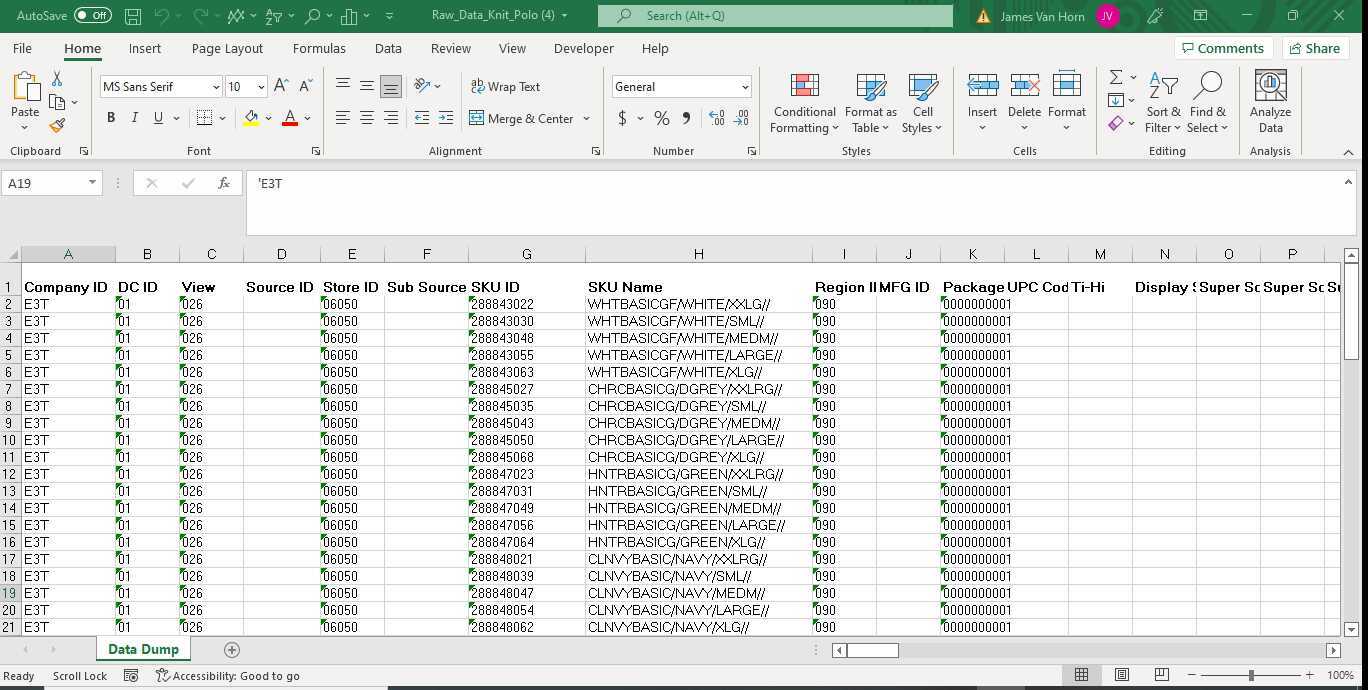Click the Percent Style icon
This screenshot has height=690, width=1368.
point(661,118)
